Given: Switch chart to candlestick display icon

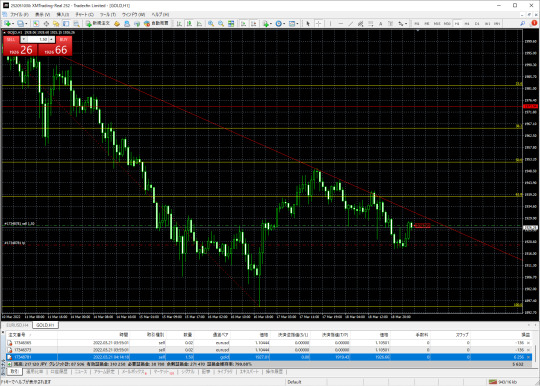Looking at the screenshot, I should tap(189, 23).
